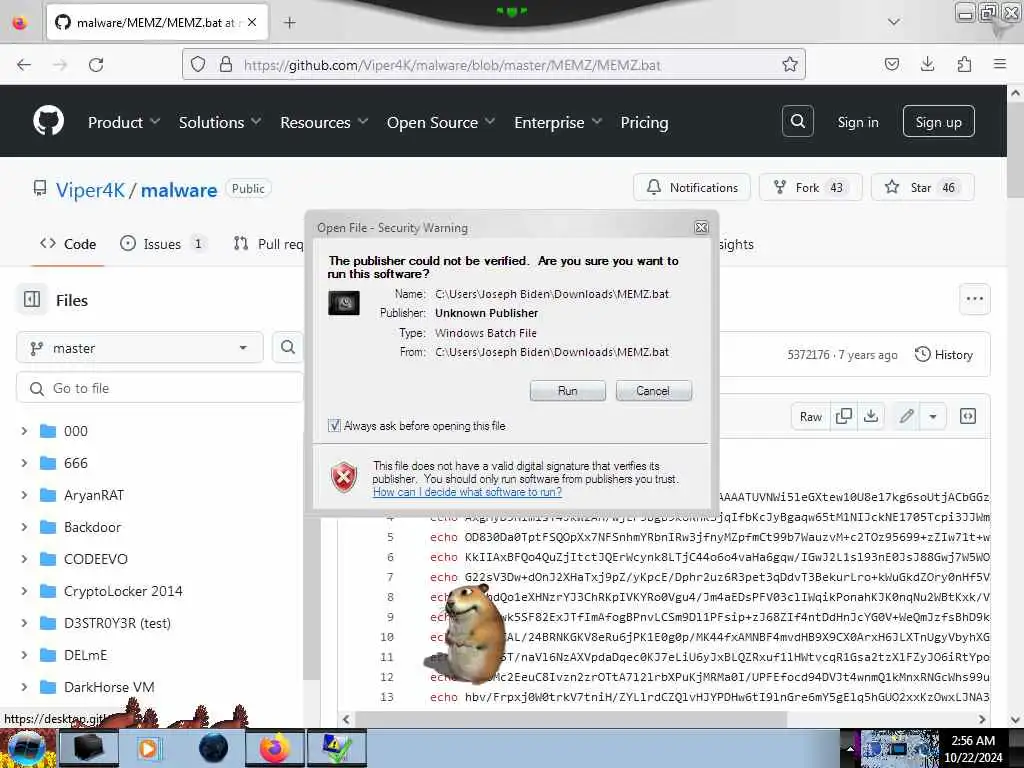Expand the Open Source menu
Image resolution: width=1024 pixels, height=768 pixels.
(x=441, y=122)
